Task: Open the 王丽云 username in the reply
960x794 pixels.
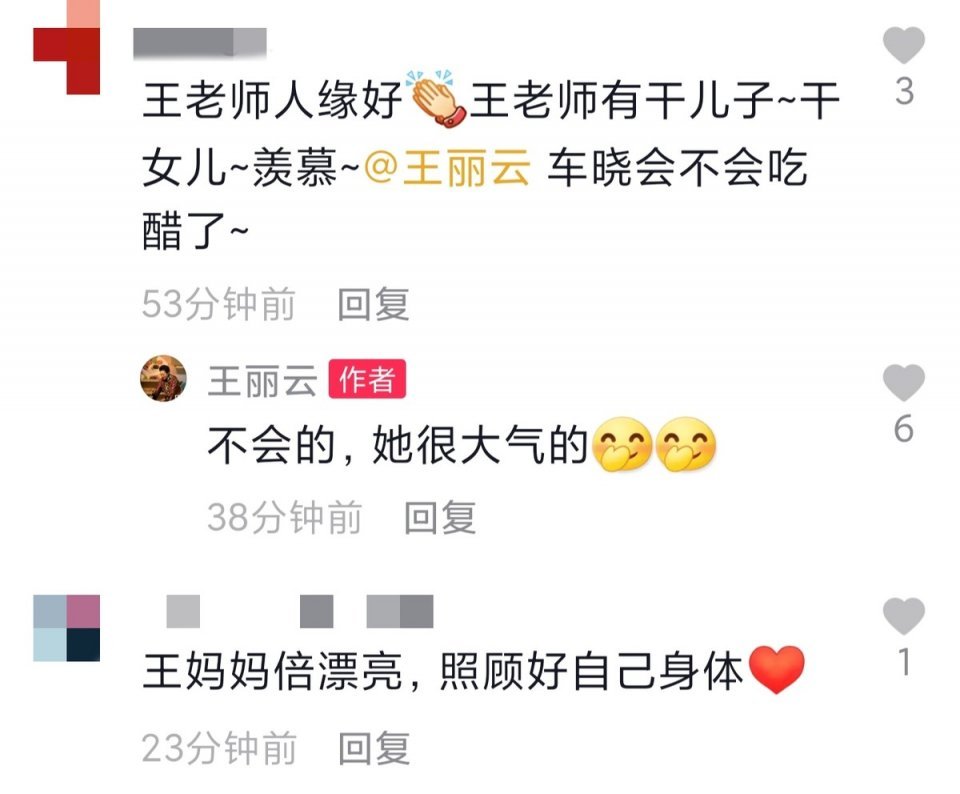Action: pos(262,380)
